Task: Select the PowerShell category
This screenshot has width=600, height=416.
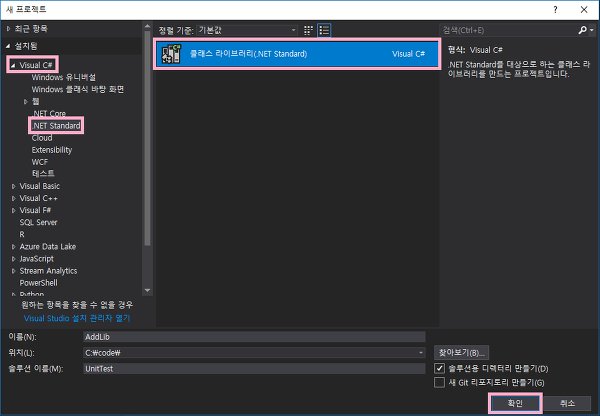Action: click(38, 283)
